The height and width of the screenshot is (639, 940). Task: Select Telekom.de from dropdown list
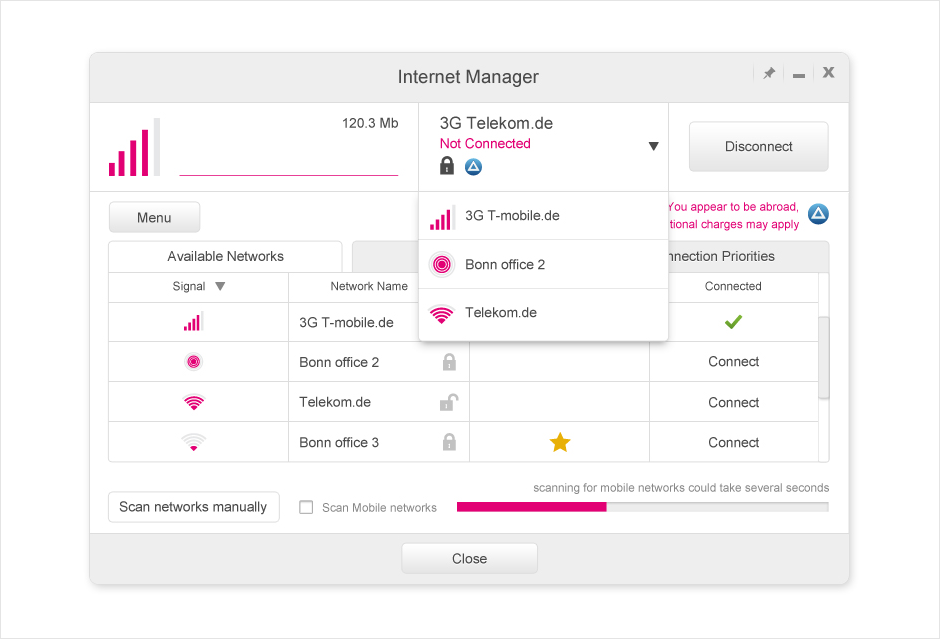(x=543, y=313)
